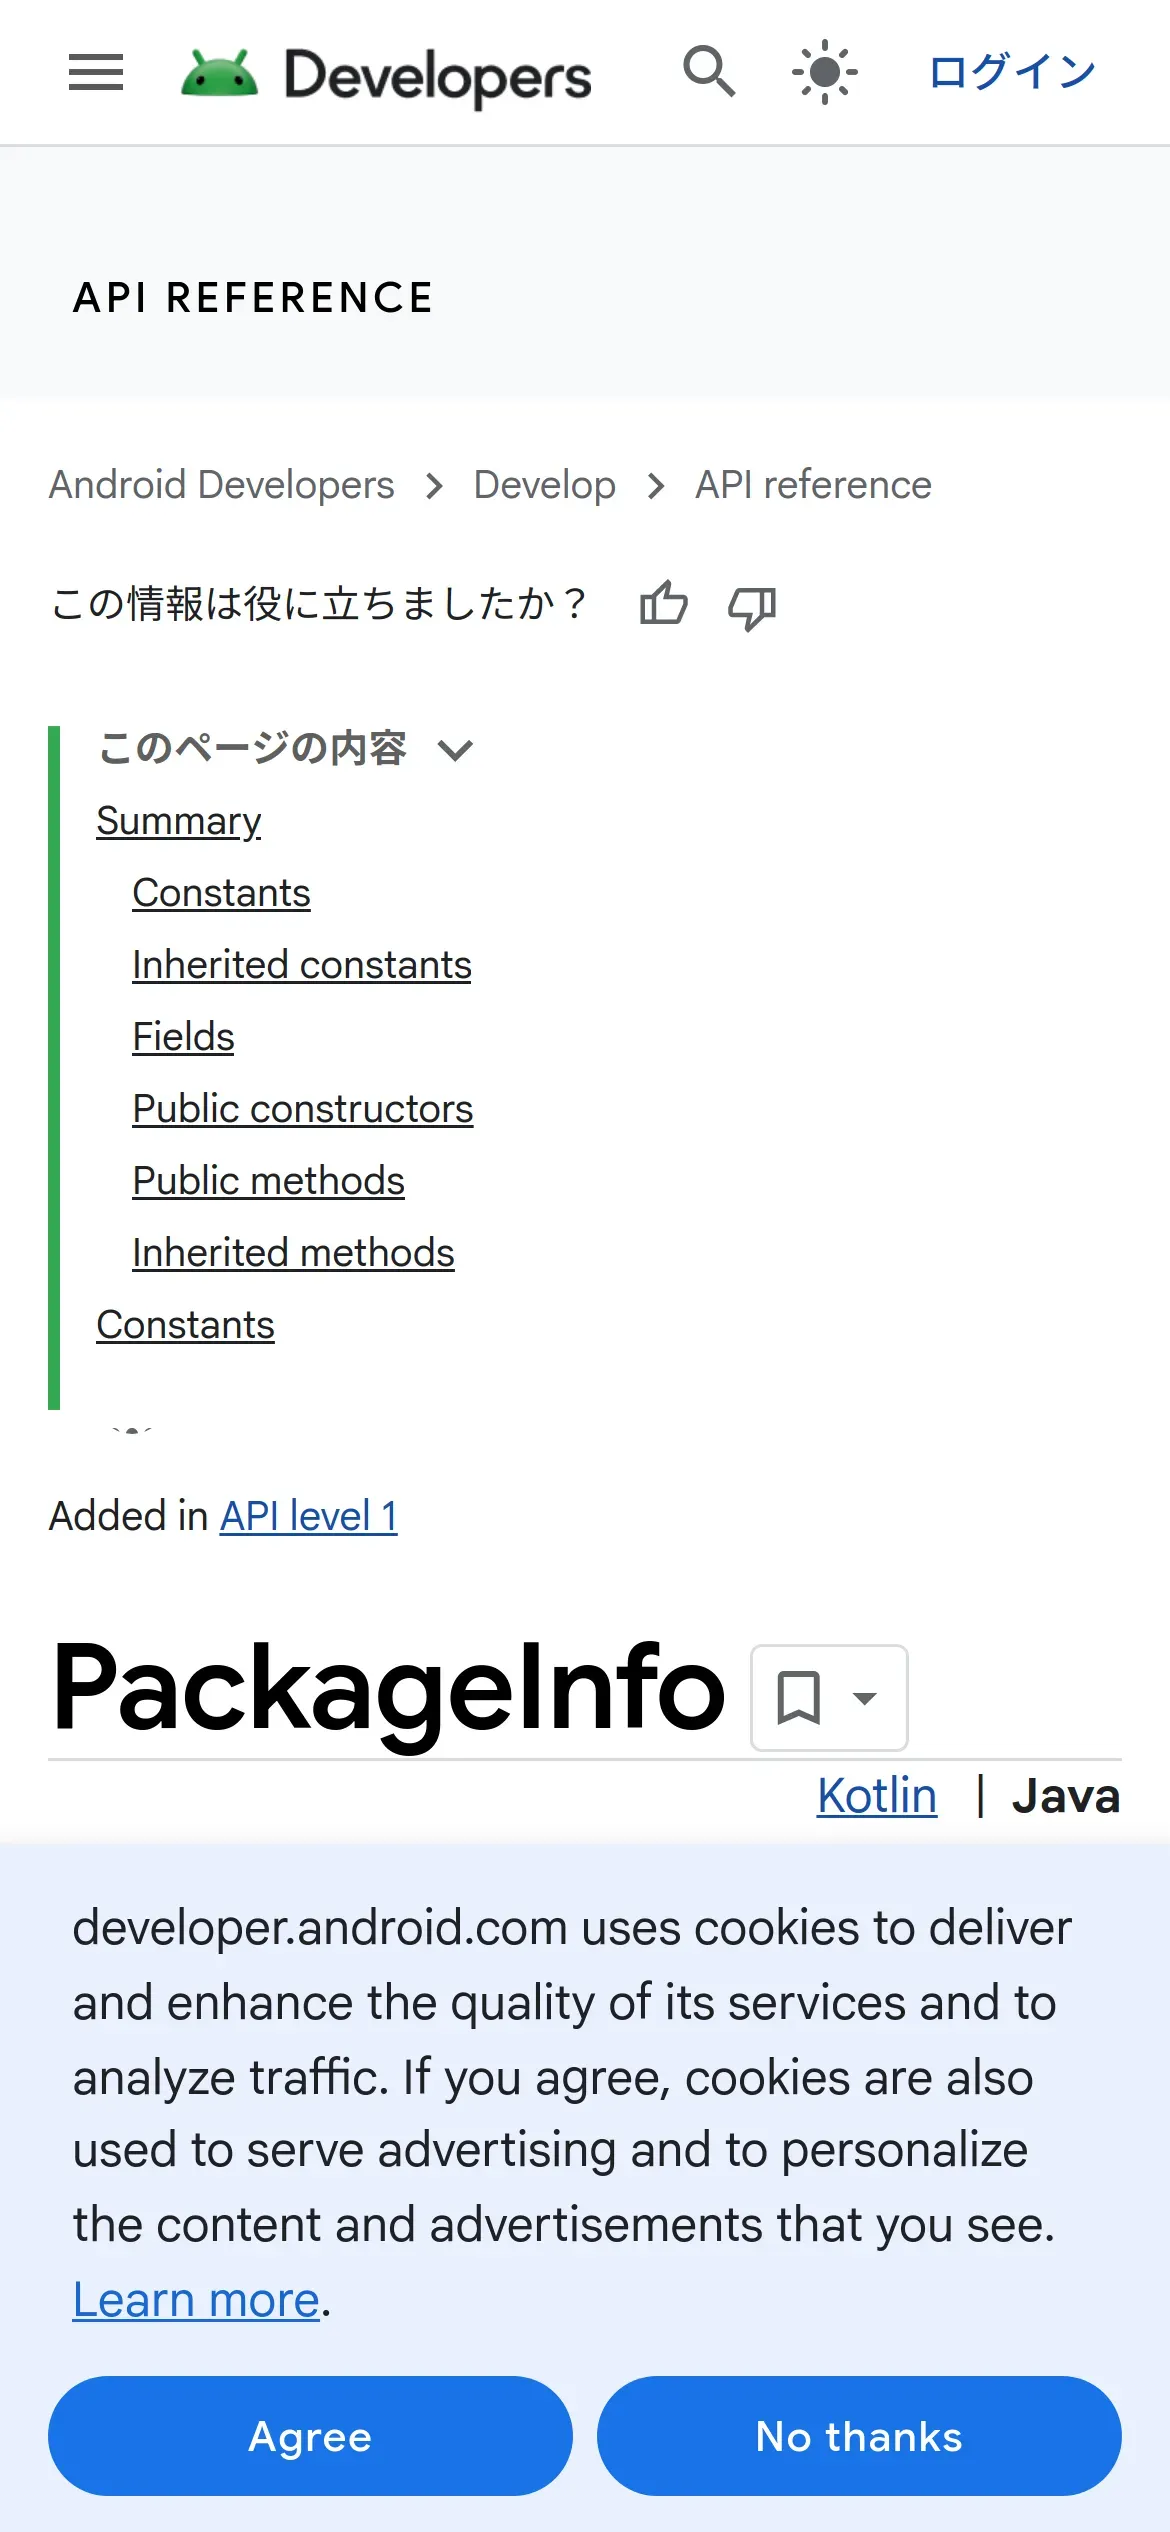The height and width of the screenshot is (2532, 1170).
Task: Click the thumbs down feedback icon
Action: pos(752,606)
